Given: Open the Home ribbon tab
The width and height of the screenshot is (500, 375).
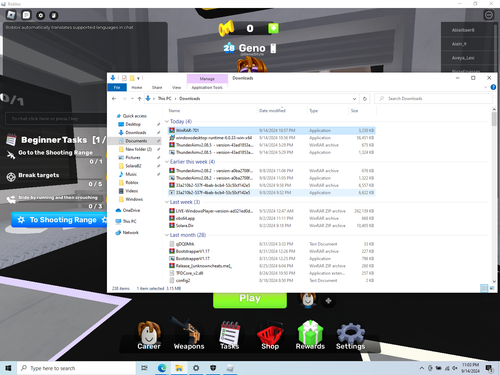Looking at the screenshot, I should [x=137, y=87].
